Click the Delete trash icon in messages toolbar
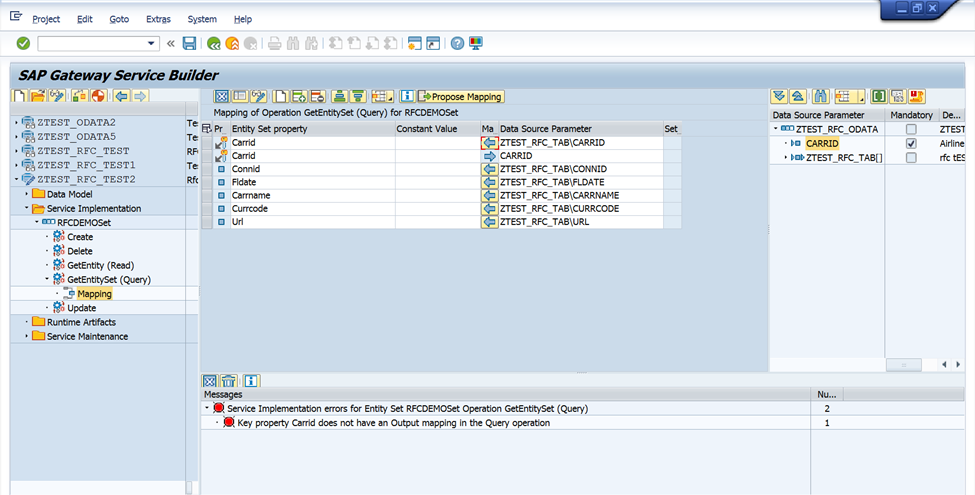 pyautogui.click(x=229, y=381)
